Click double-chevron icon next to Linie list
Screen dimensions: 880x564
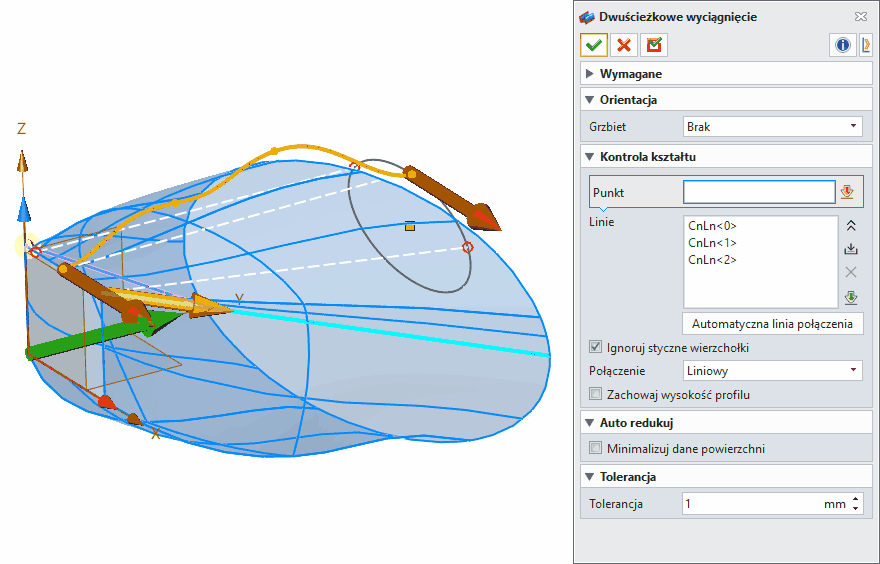click(x=851, y=227)
